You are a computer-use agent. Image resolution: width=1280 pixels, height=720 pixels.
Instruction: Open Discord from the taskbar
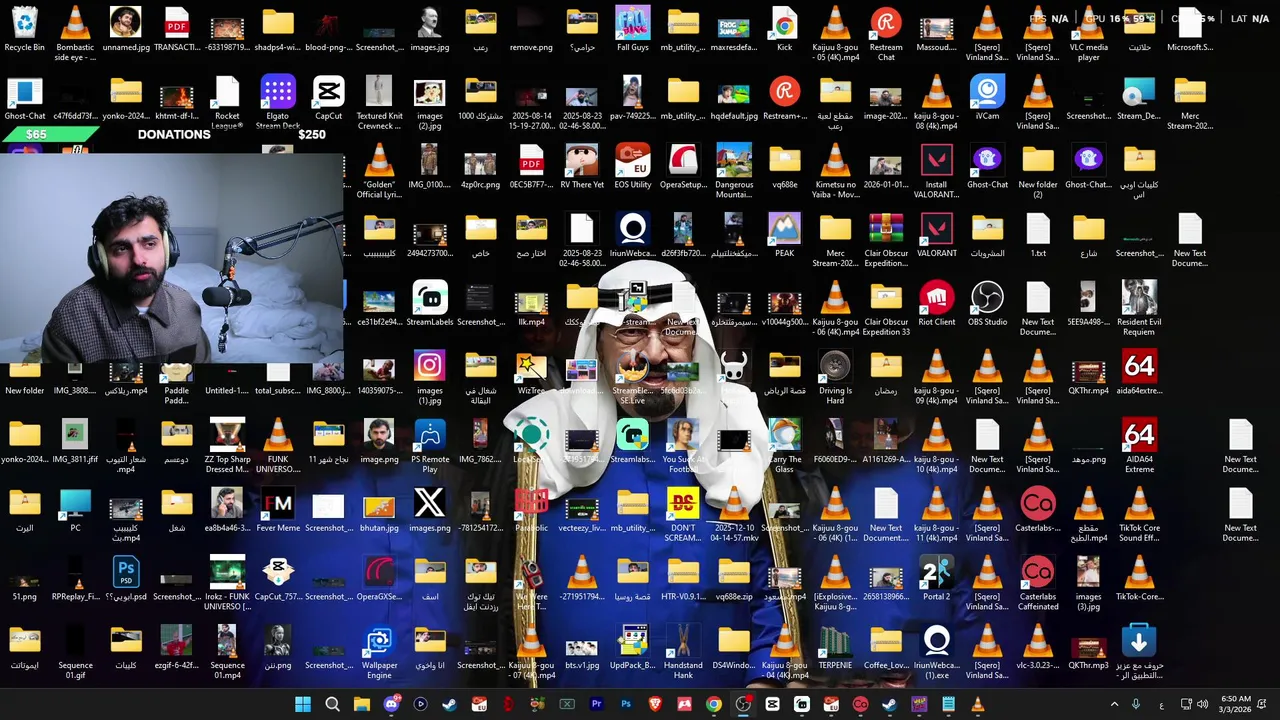coord(391,705)
